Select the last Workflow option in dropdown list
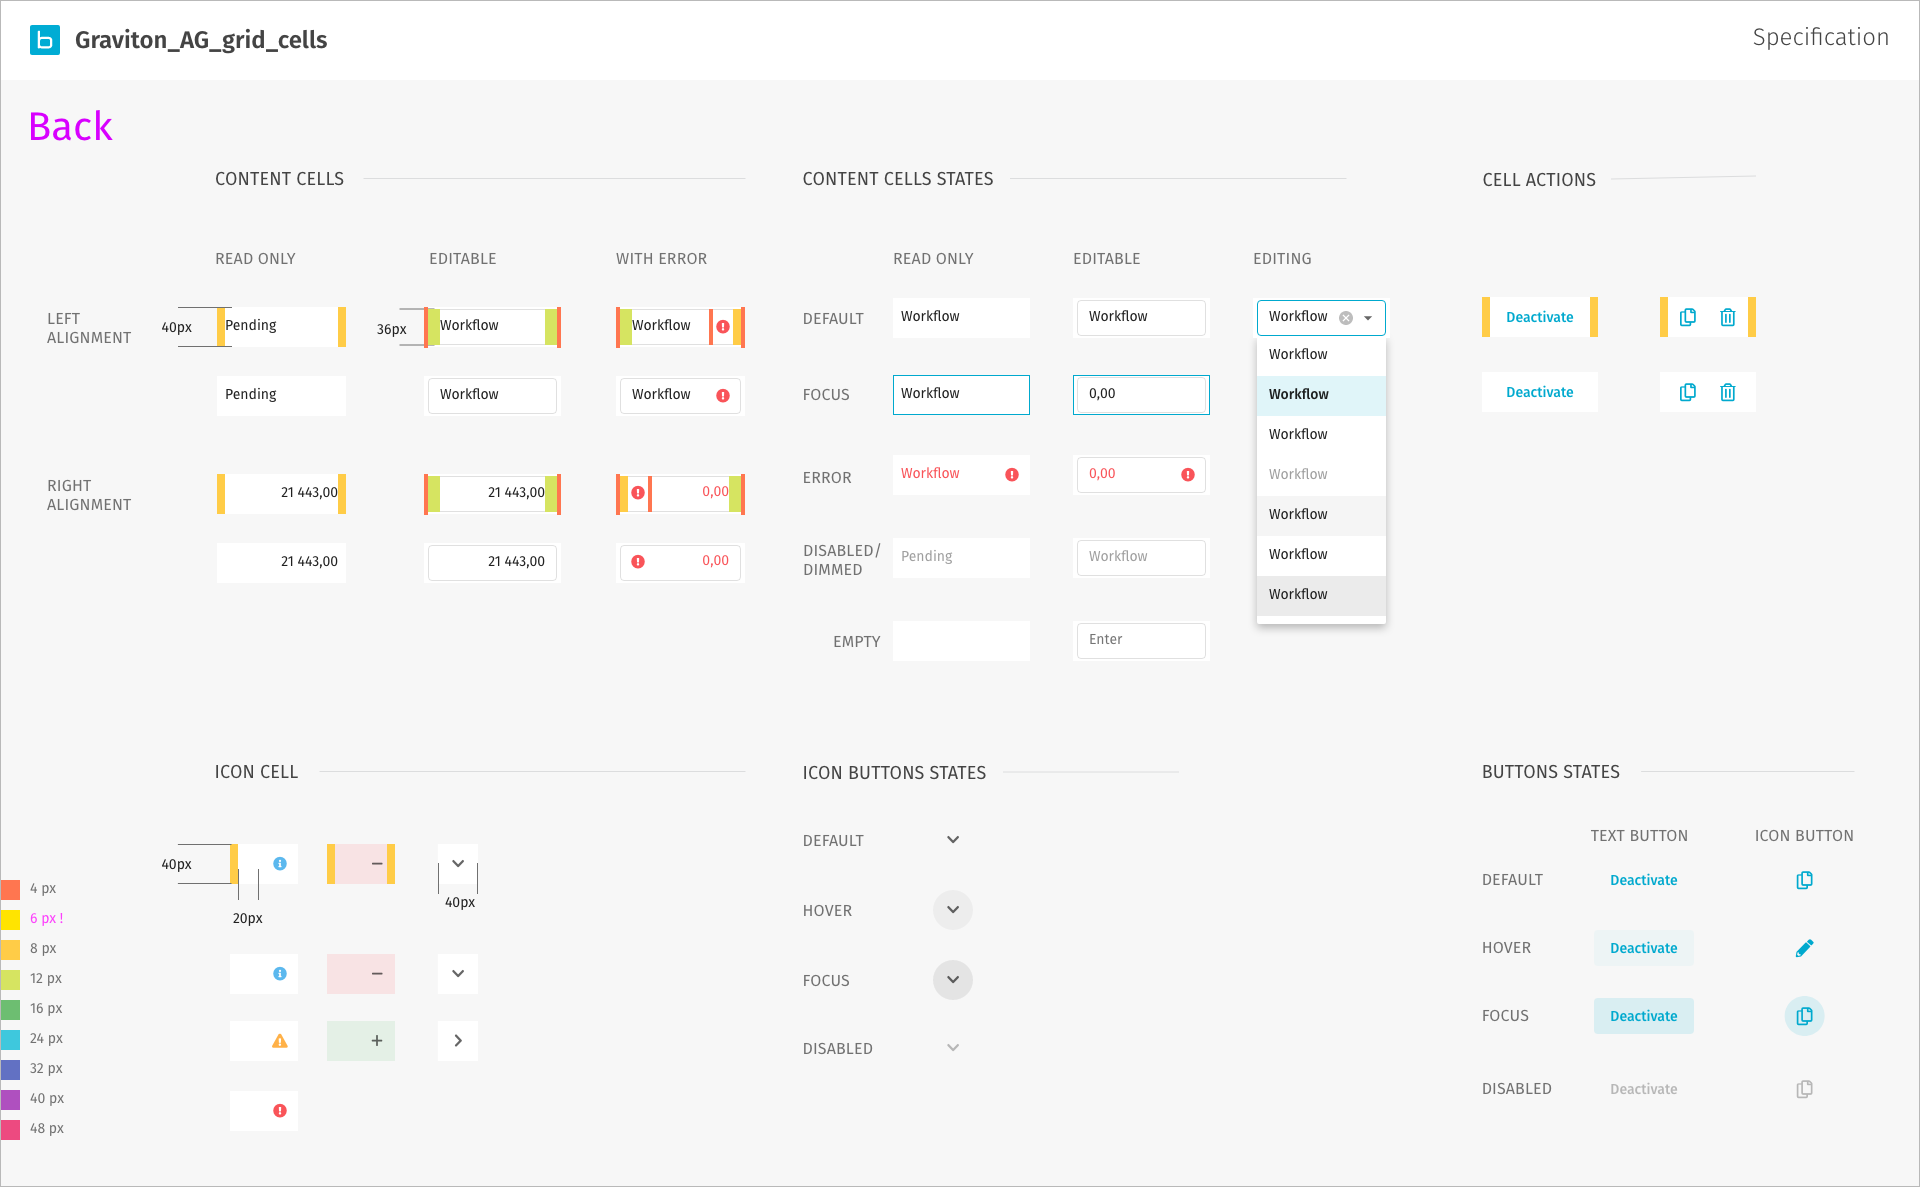 (x=1320, y=594)
